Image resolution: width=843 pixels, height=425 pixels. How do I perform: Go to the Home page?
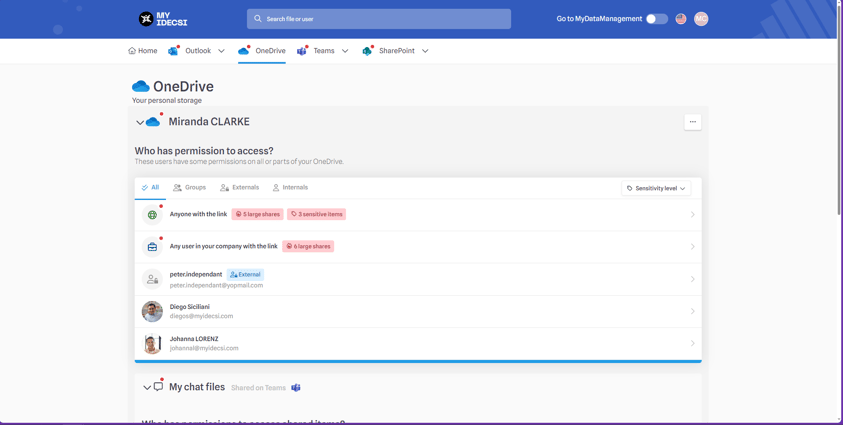coord(143,51)
